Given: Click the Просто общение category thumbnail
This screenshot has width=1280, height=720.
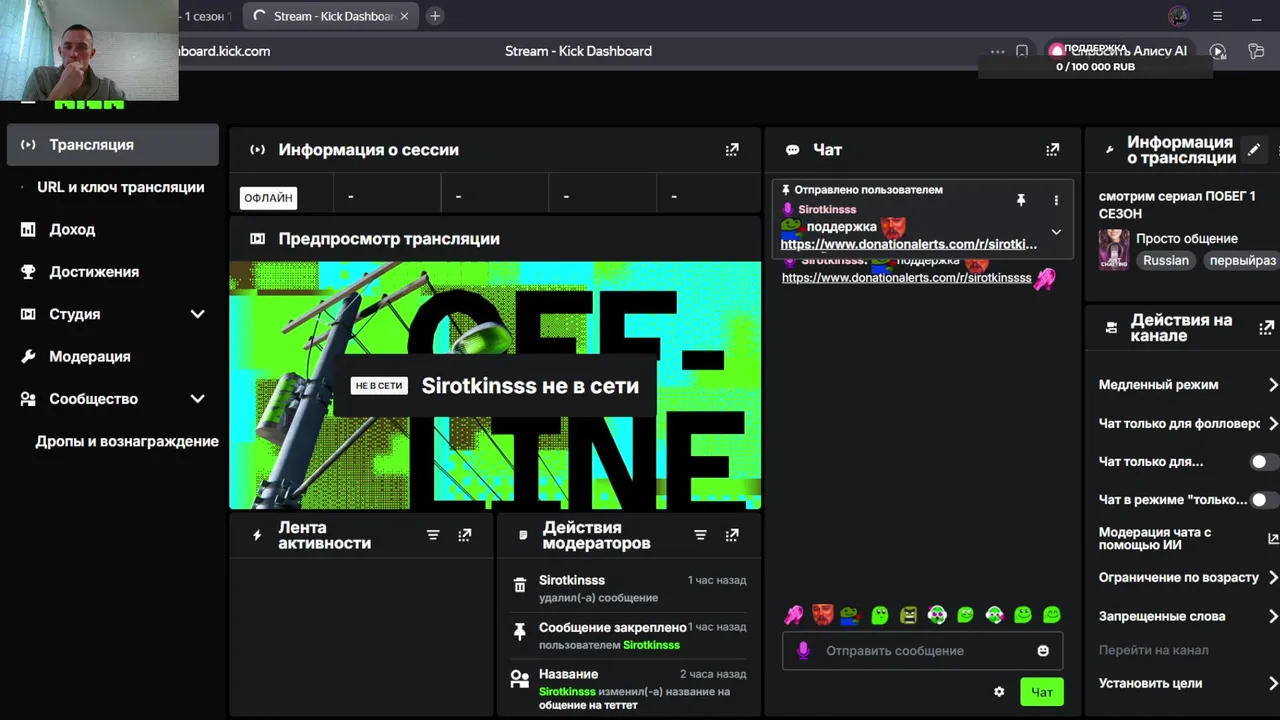Looking at the screenshot, I should pos(1114,249).
